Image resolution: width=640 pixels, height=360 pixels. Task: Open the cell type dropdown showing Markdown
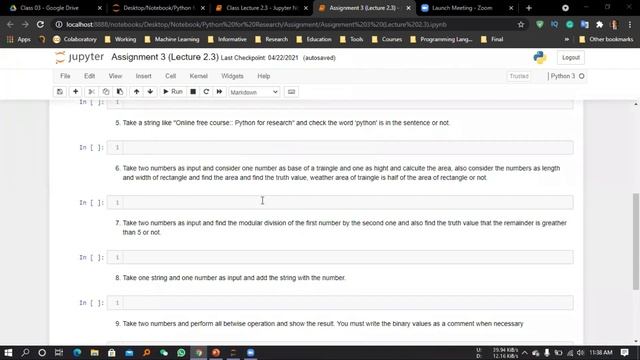(x=254, y=92)
